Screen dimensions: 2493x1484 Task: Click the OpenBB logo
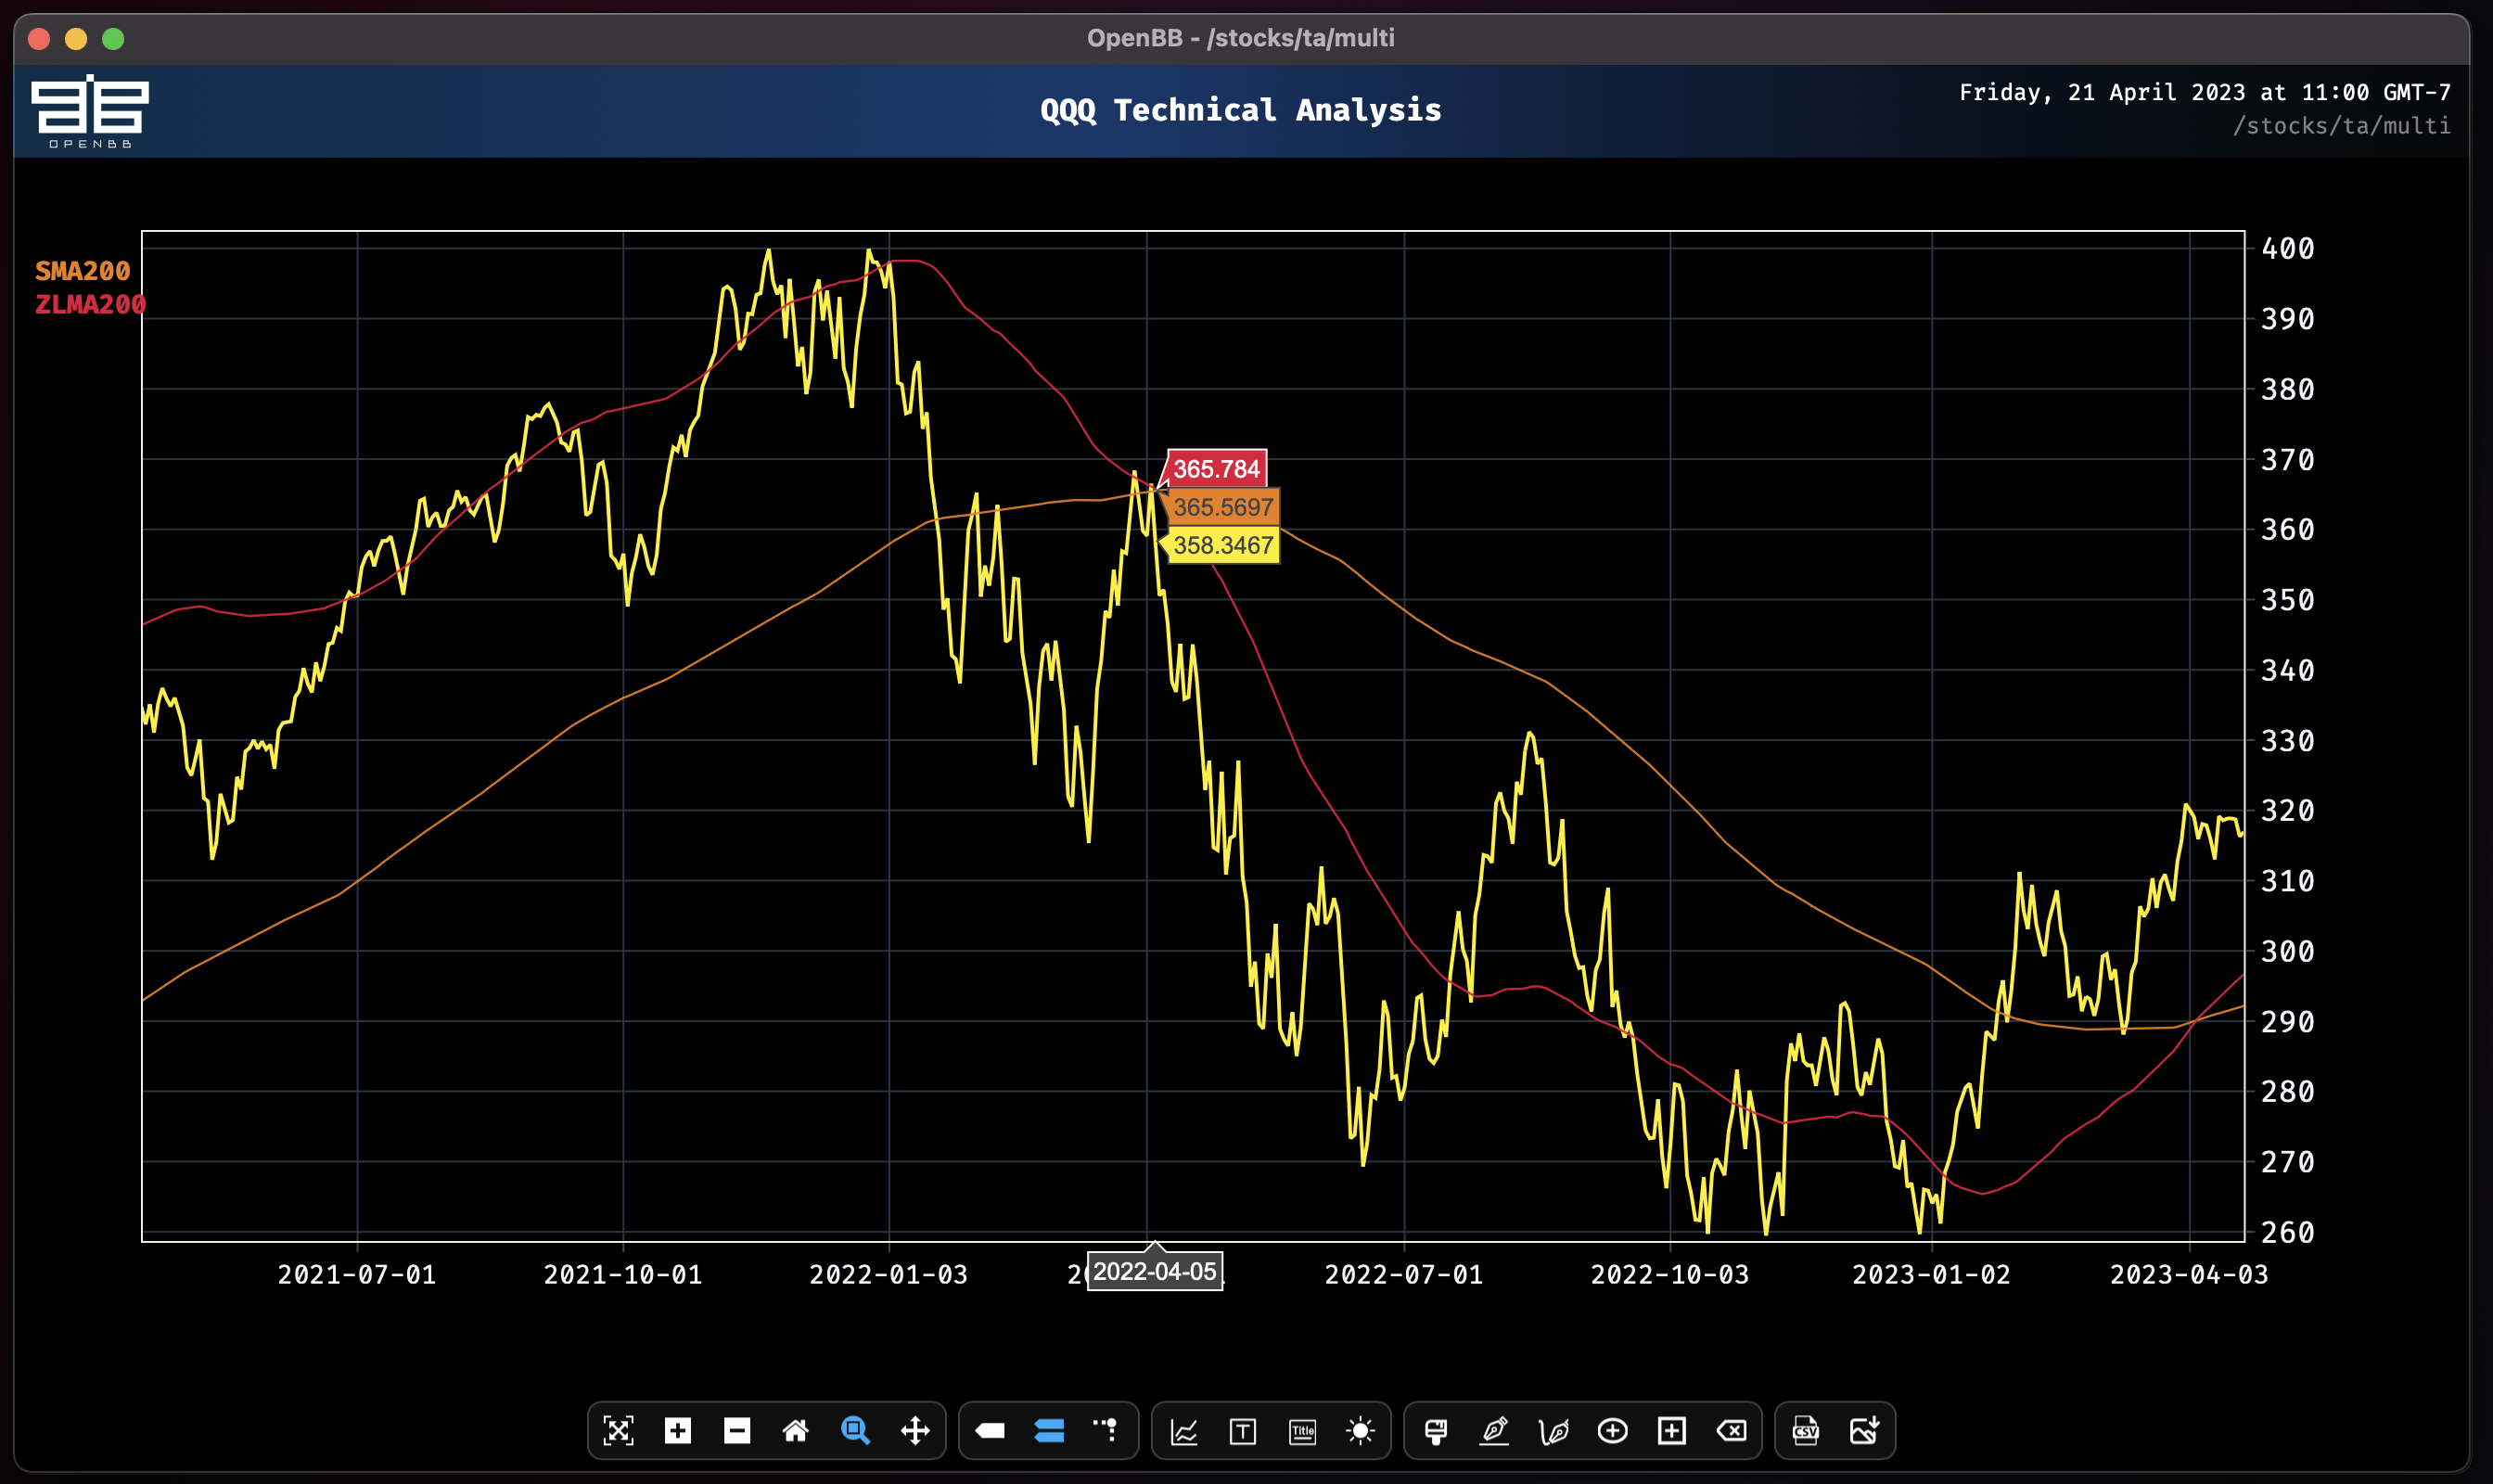click(90, 111)
